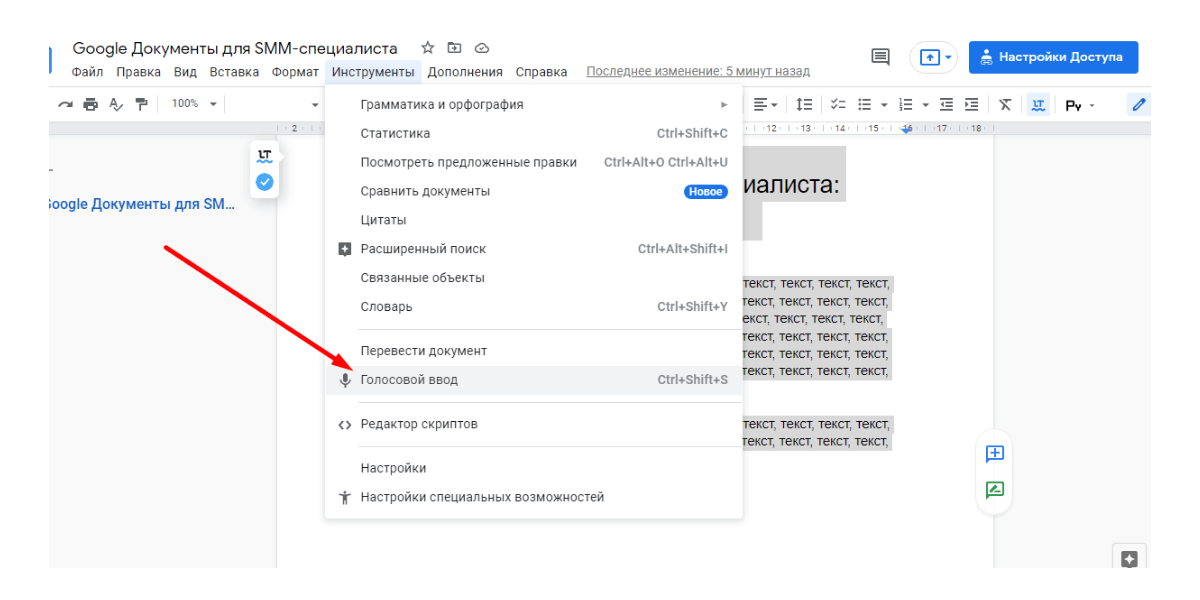Toggle the LanguageTool toolbar button

point(1038,104)
